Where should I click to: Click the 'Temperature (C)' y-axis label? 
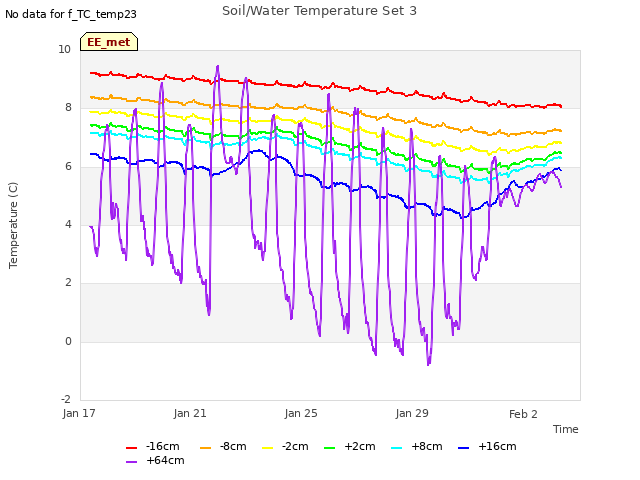(x=13, y=225)
